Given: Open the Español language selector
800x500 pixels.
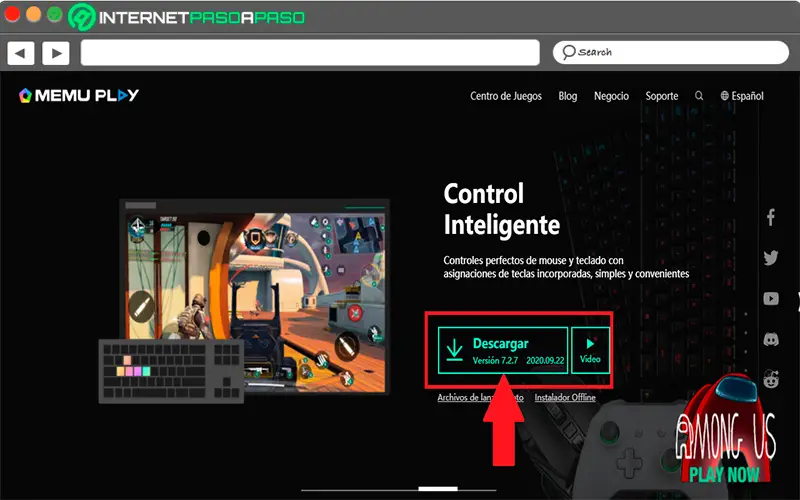Looking at the screenshot, I should pyautogui.click(x=742, y=96).
